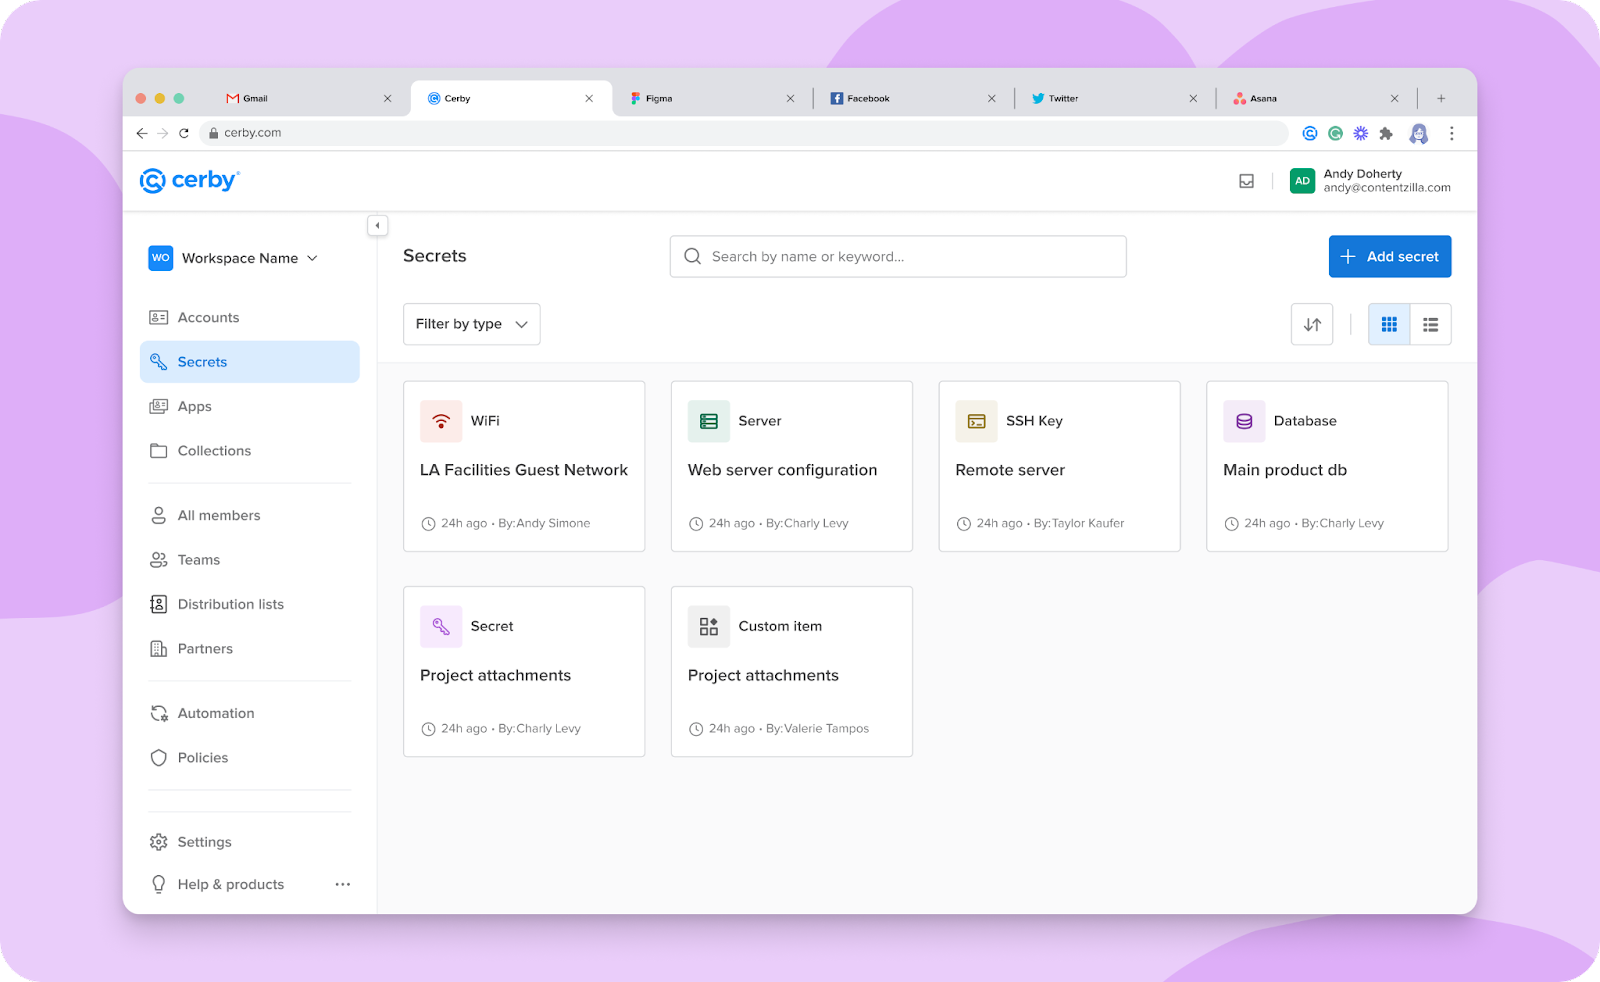Open Apps in the sidebar
1600x982 pixels.
point(249,406)
